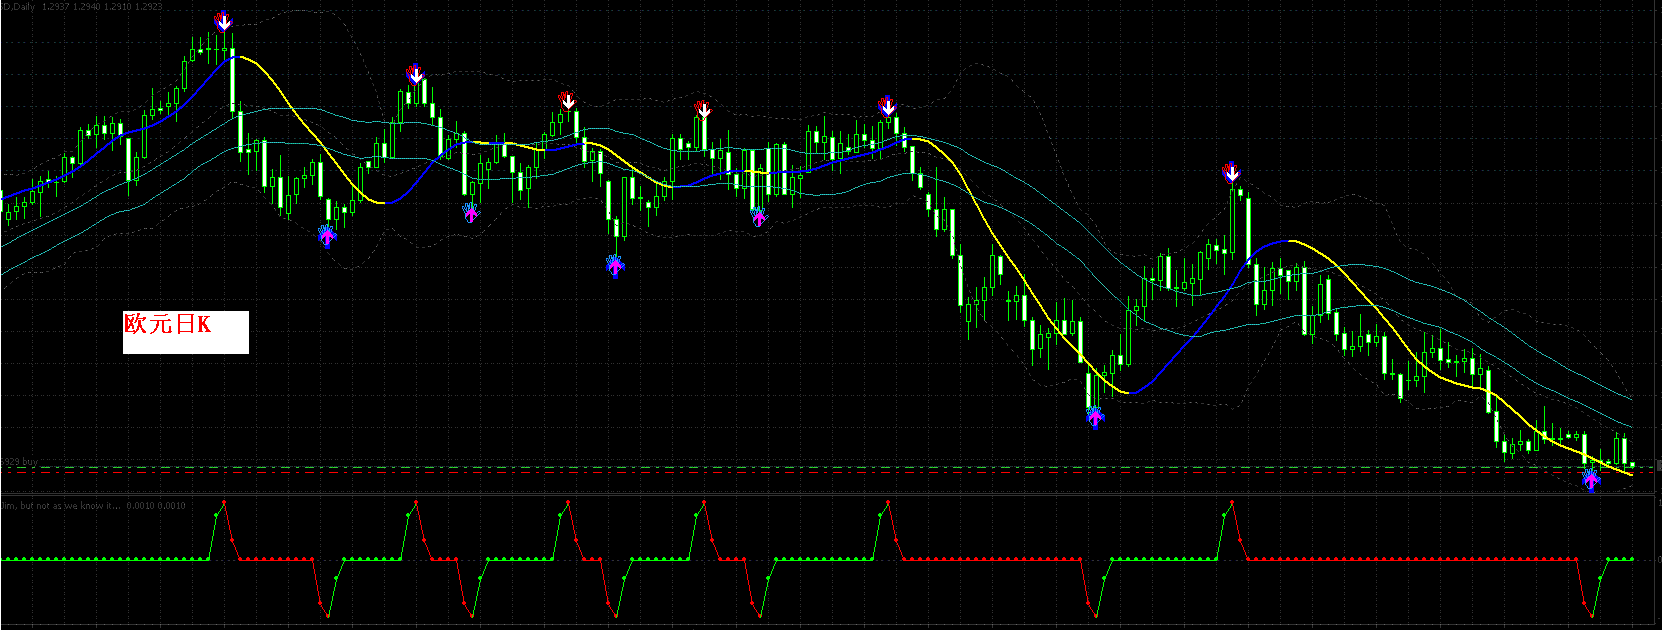Select the third sell arrow from left
Screen dimensions: 1662x630
[x=567, y=100]
